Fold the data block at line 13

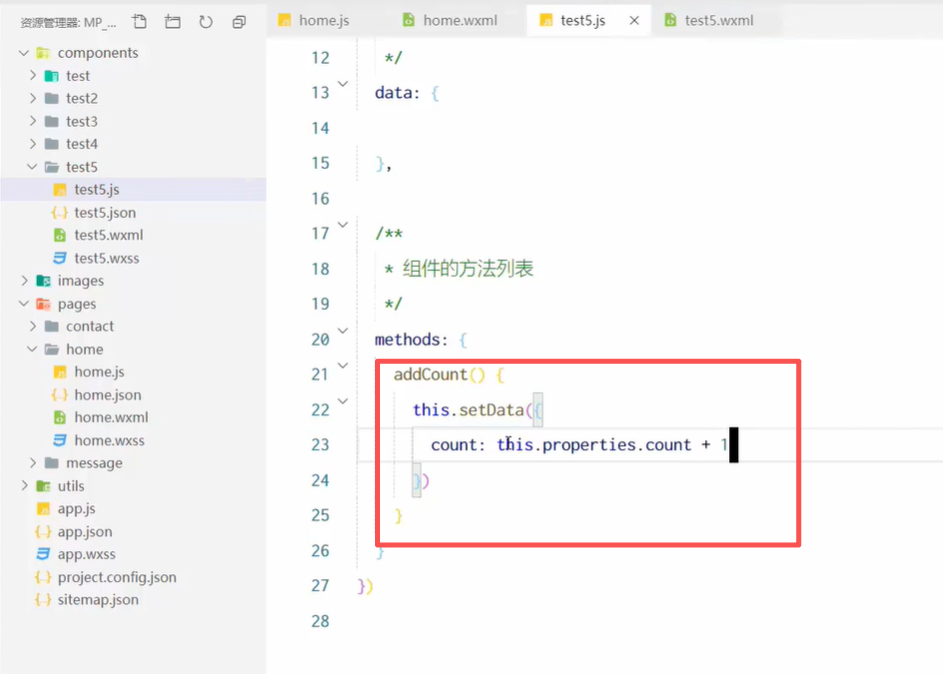pos(343,84)
